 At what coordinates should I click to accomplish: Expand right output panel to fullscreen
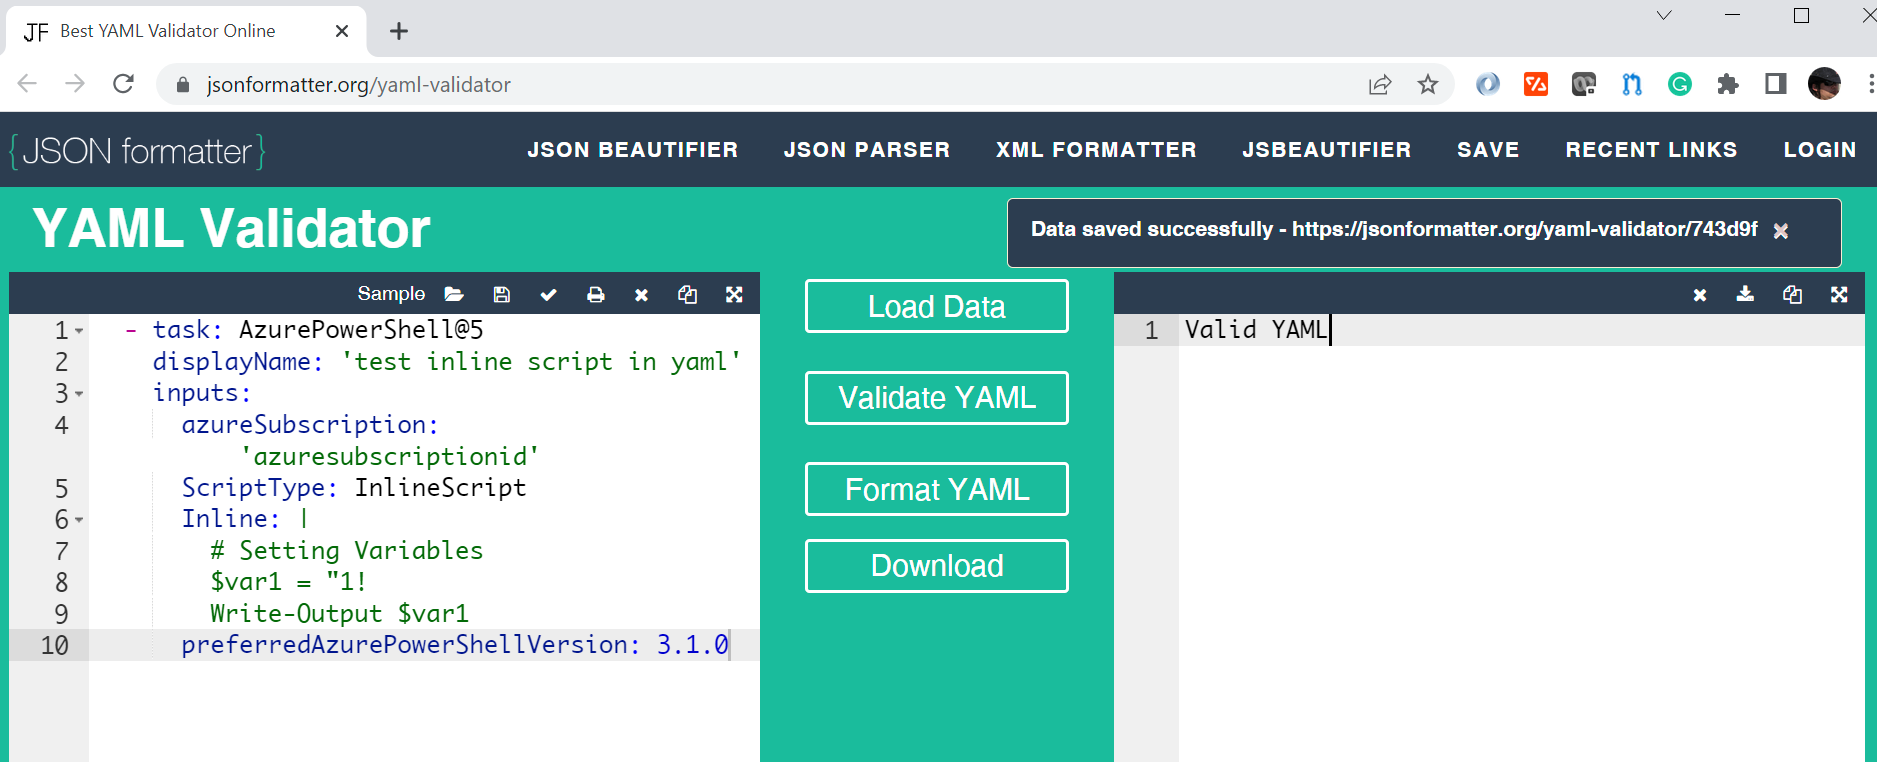tap(1839, 294)
